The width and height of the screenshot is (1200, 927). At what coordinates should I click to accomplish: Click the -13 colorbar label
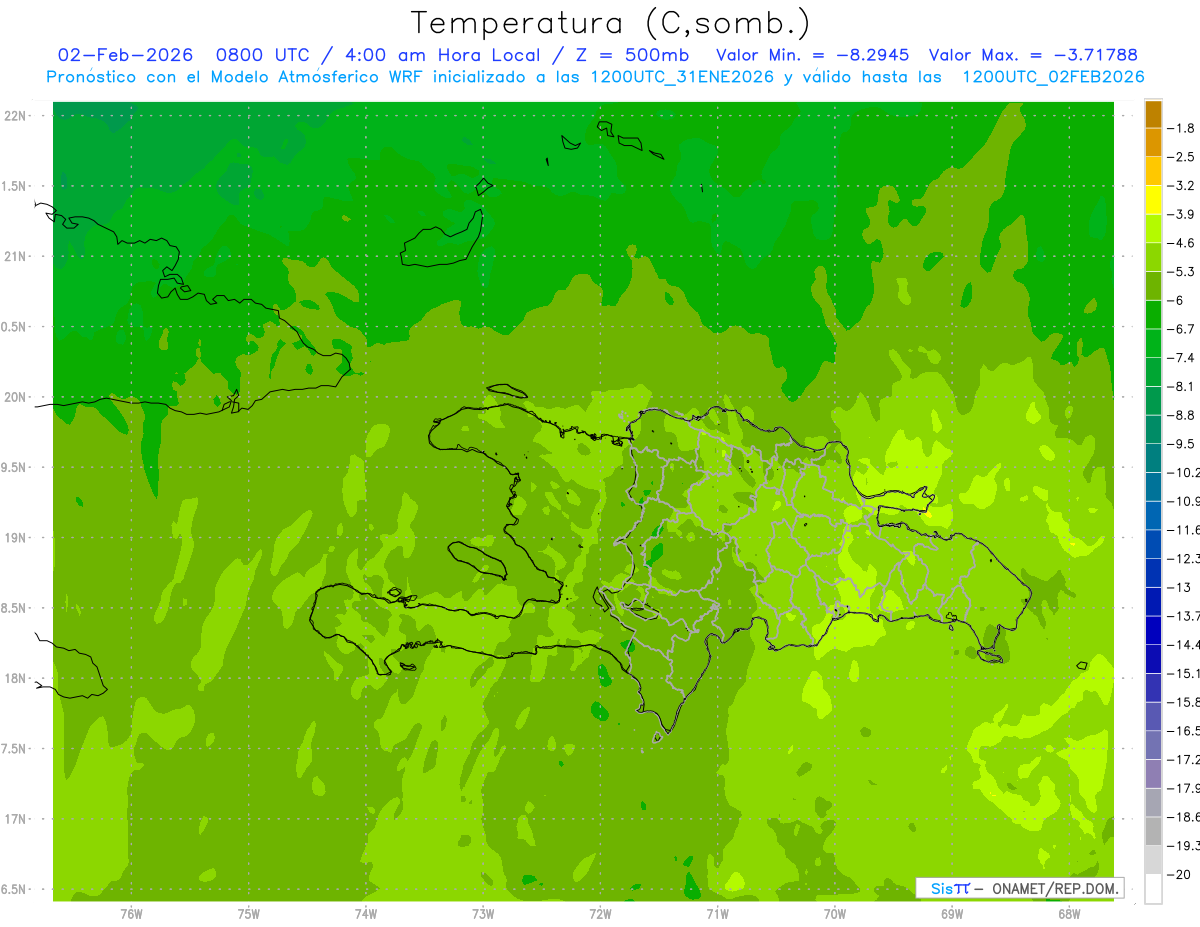coord(1181,587)
